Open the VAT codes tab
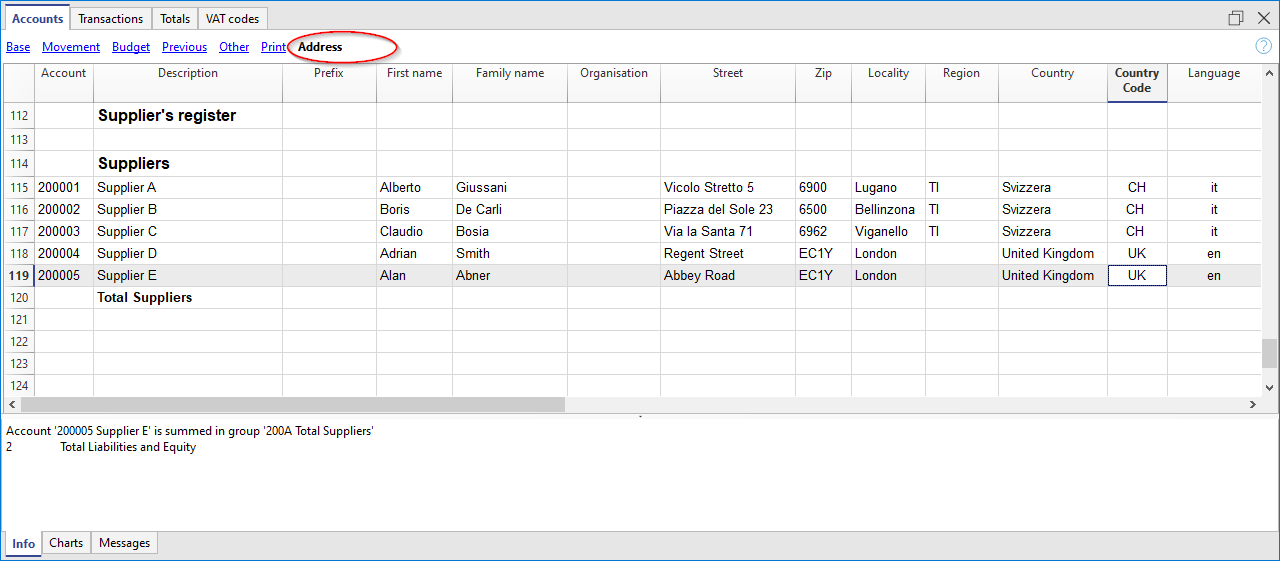This screenshot has width=1280, height=561. pos(232,19)
